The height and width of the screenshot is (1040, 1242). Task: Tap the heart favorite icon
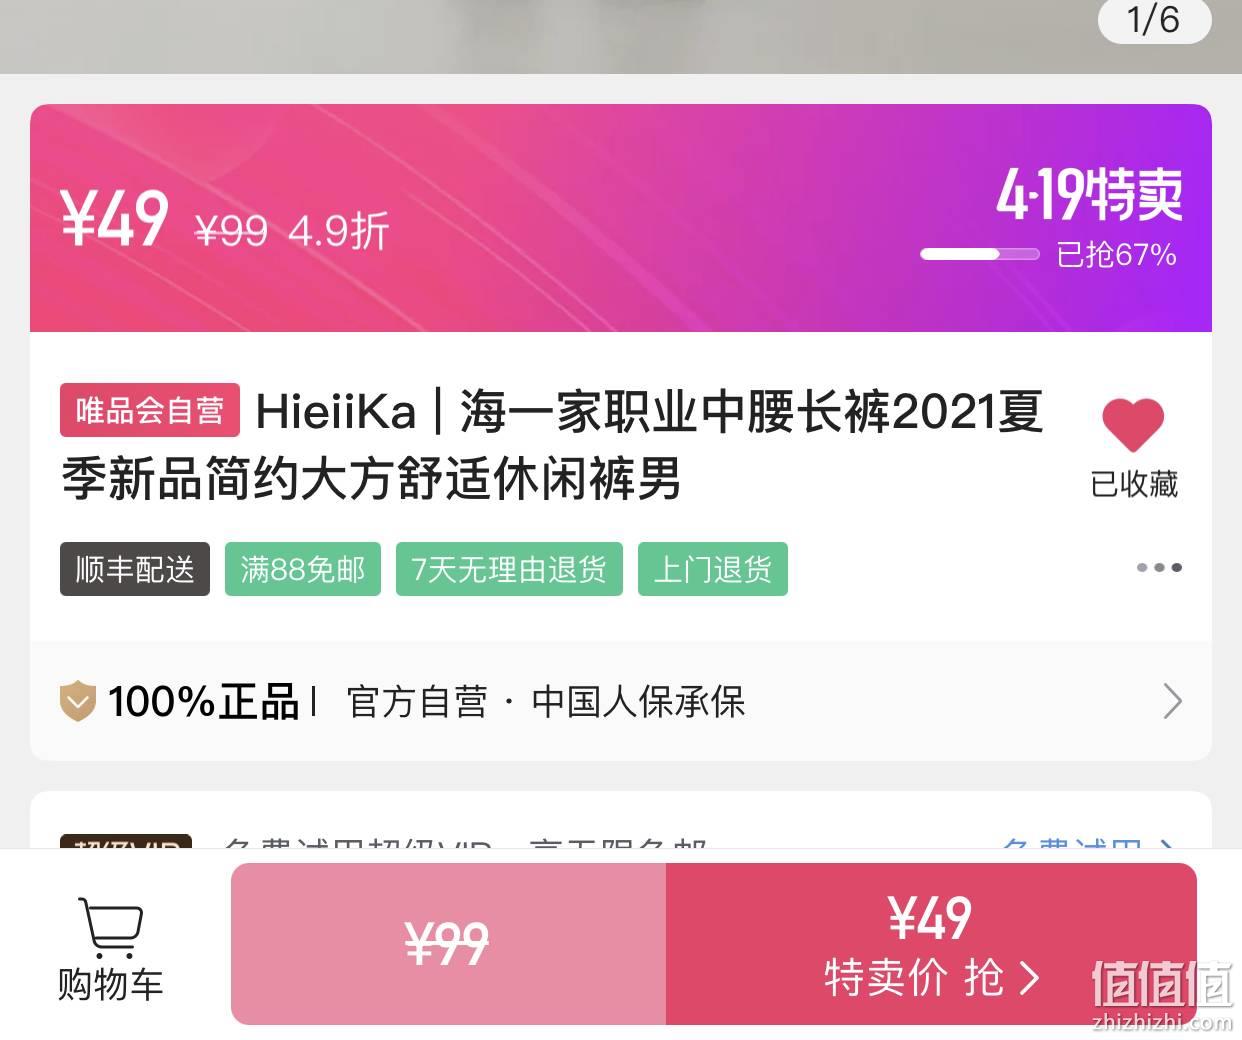click(x=1133, y=424)
